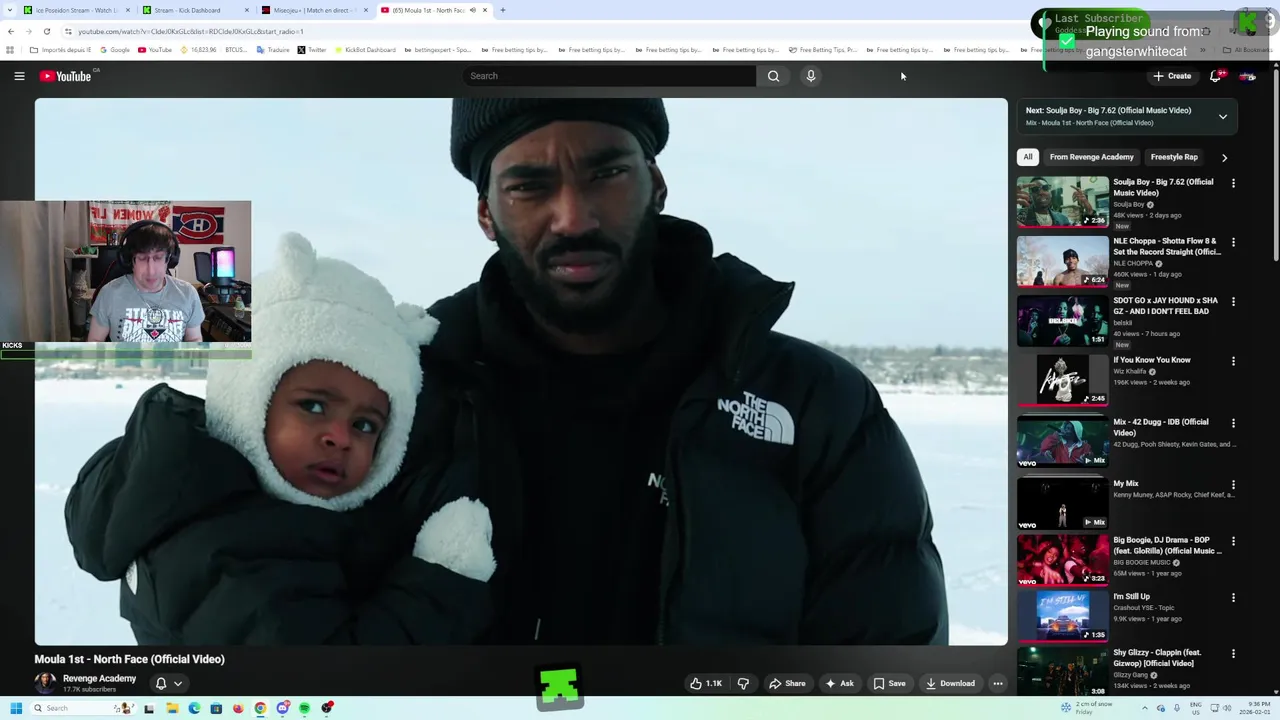
Task: Open KickBot Dashboard bookmark
Action: [365, 50]
